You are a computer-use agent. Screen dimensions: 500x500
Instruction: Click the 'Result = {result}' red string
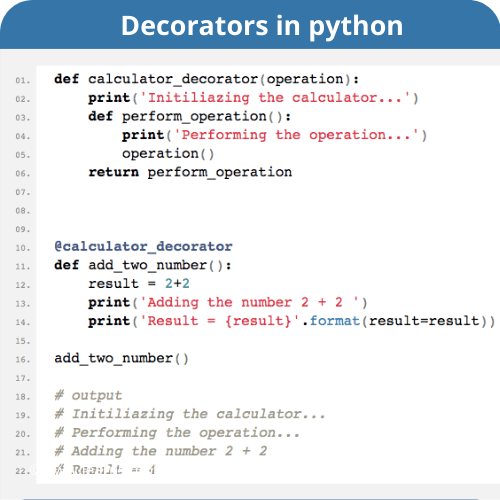pos(220,321)
